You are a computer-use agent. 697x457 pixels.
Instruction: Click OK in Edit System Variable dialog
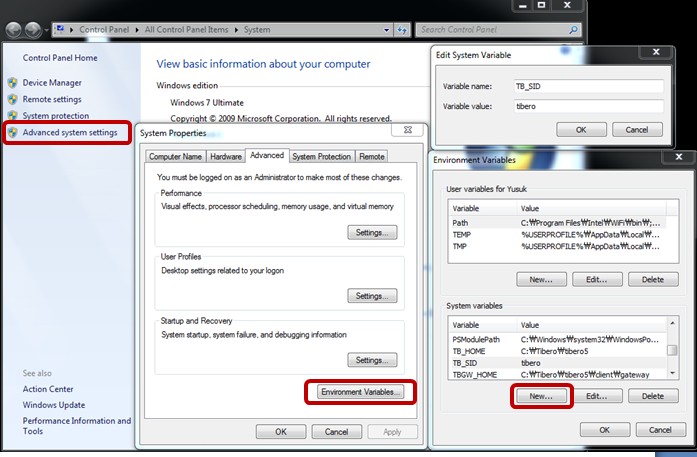pos(581,129)
